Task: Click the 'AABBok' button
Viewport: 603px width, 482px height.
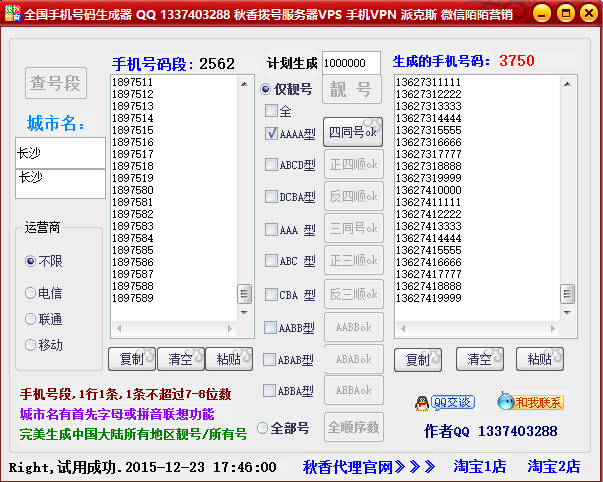Action: click(x=353, y=327)
